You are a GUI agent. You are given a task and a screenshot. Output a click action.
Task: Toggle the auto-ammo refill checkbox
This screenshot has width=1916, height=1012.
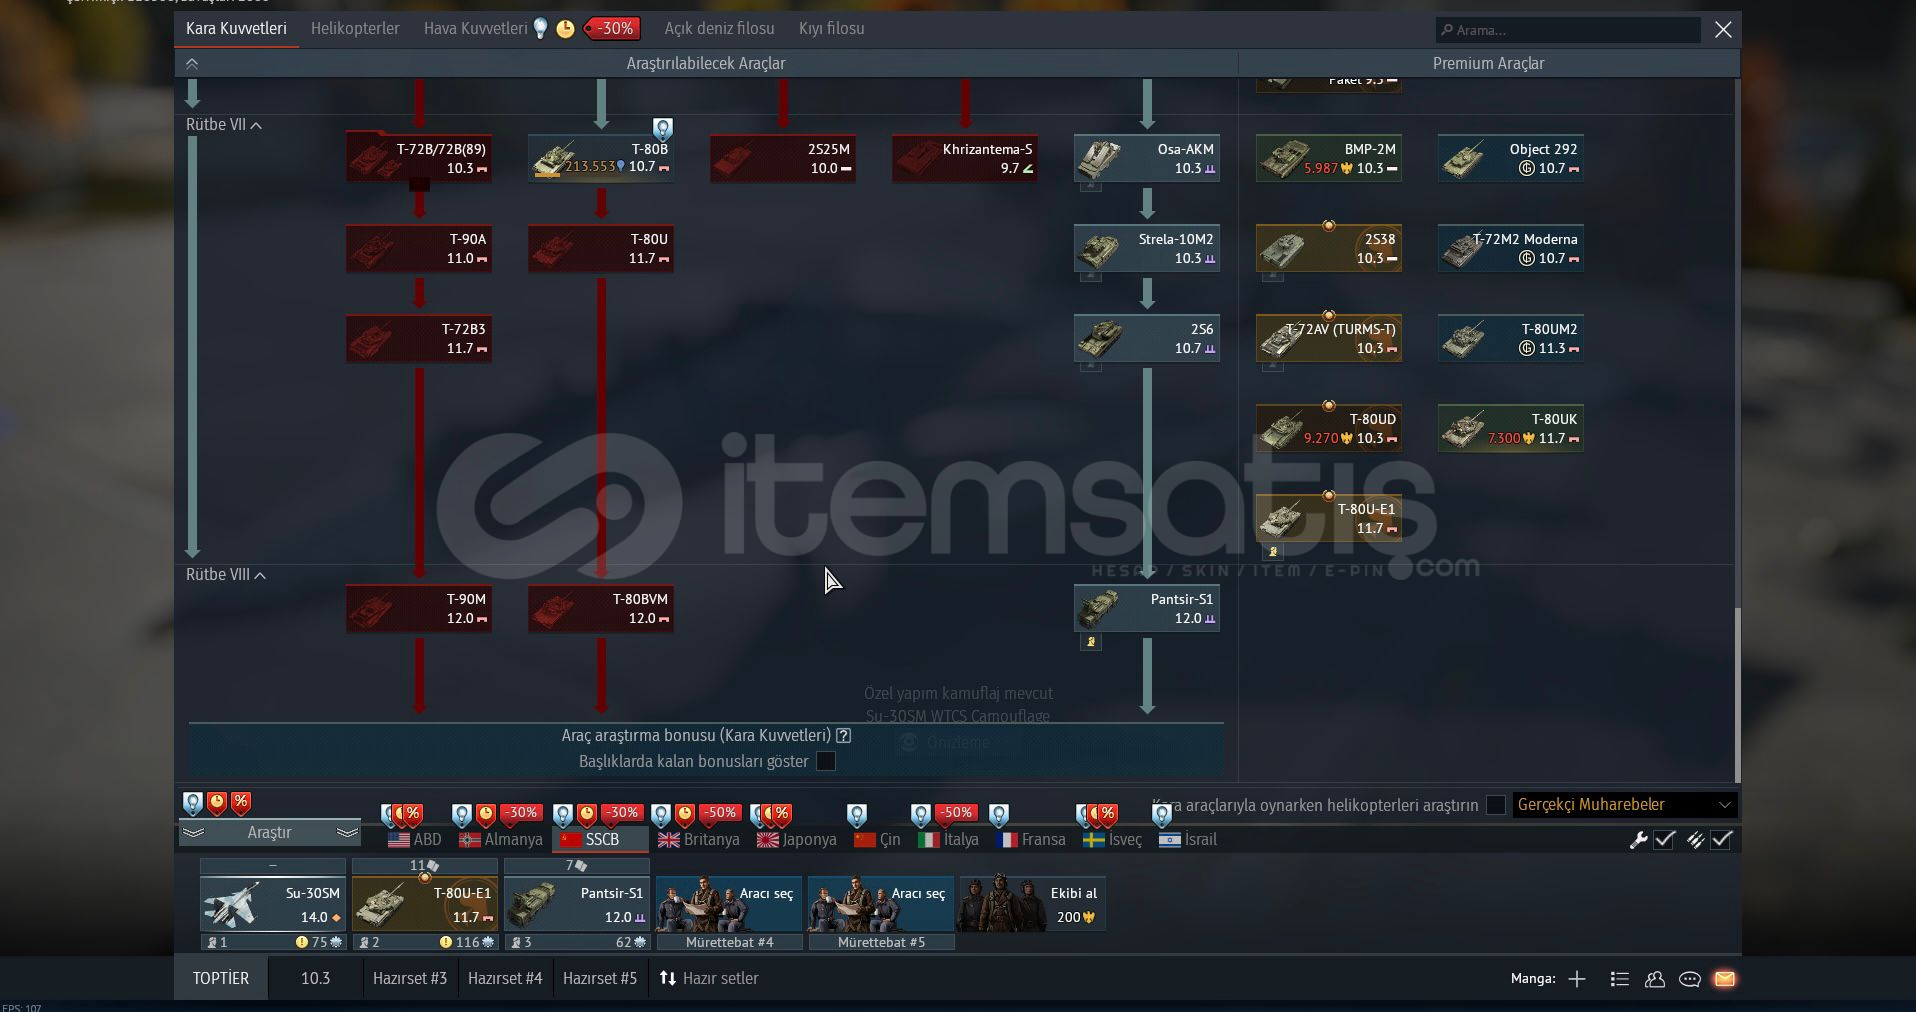pyautogui.click(x=1722, y=840)
